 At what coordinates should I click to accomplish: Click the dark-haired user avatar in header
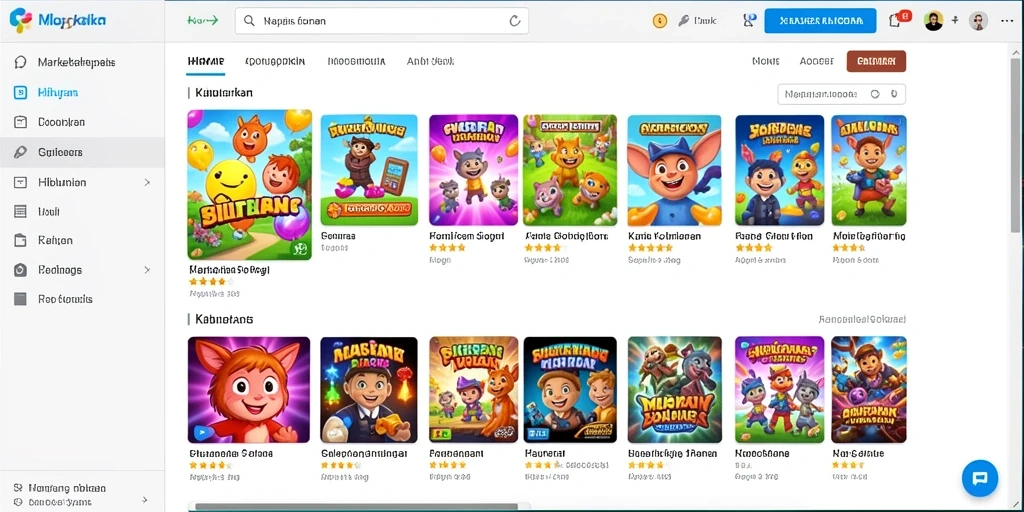[934, 21]
